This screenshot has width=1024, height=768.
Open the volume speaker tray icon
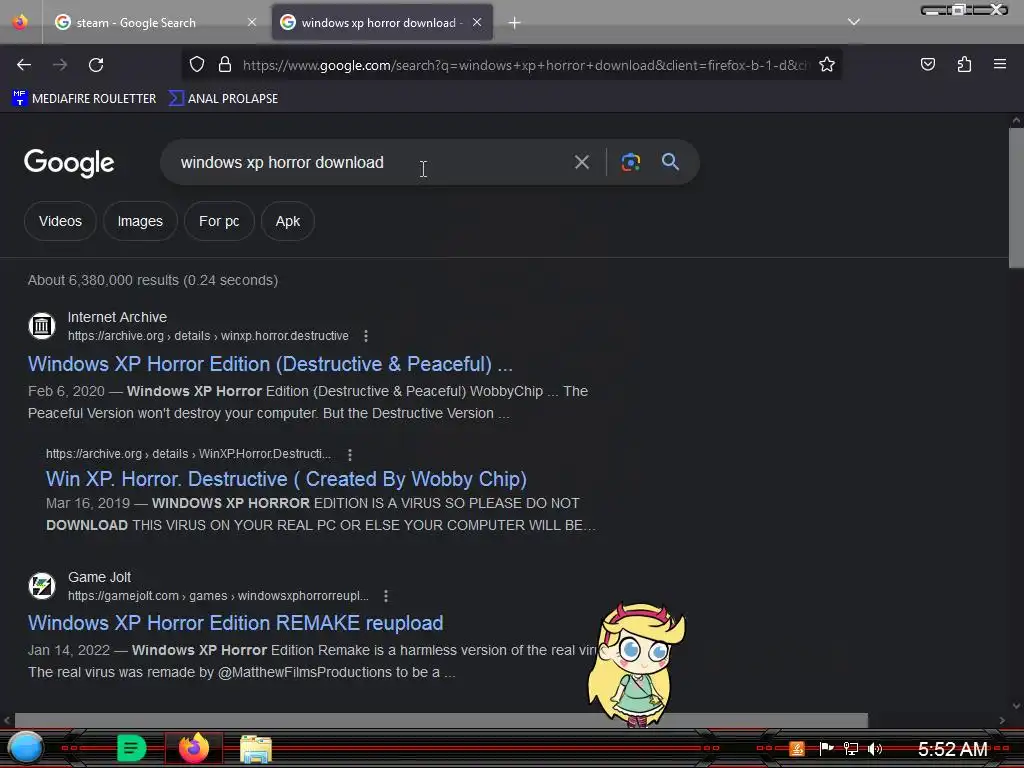tap(875, 748)
